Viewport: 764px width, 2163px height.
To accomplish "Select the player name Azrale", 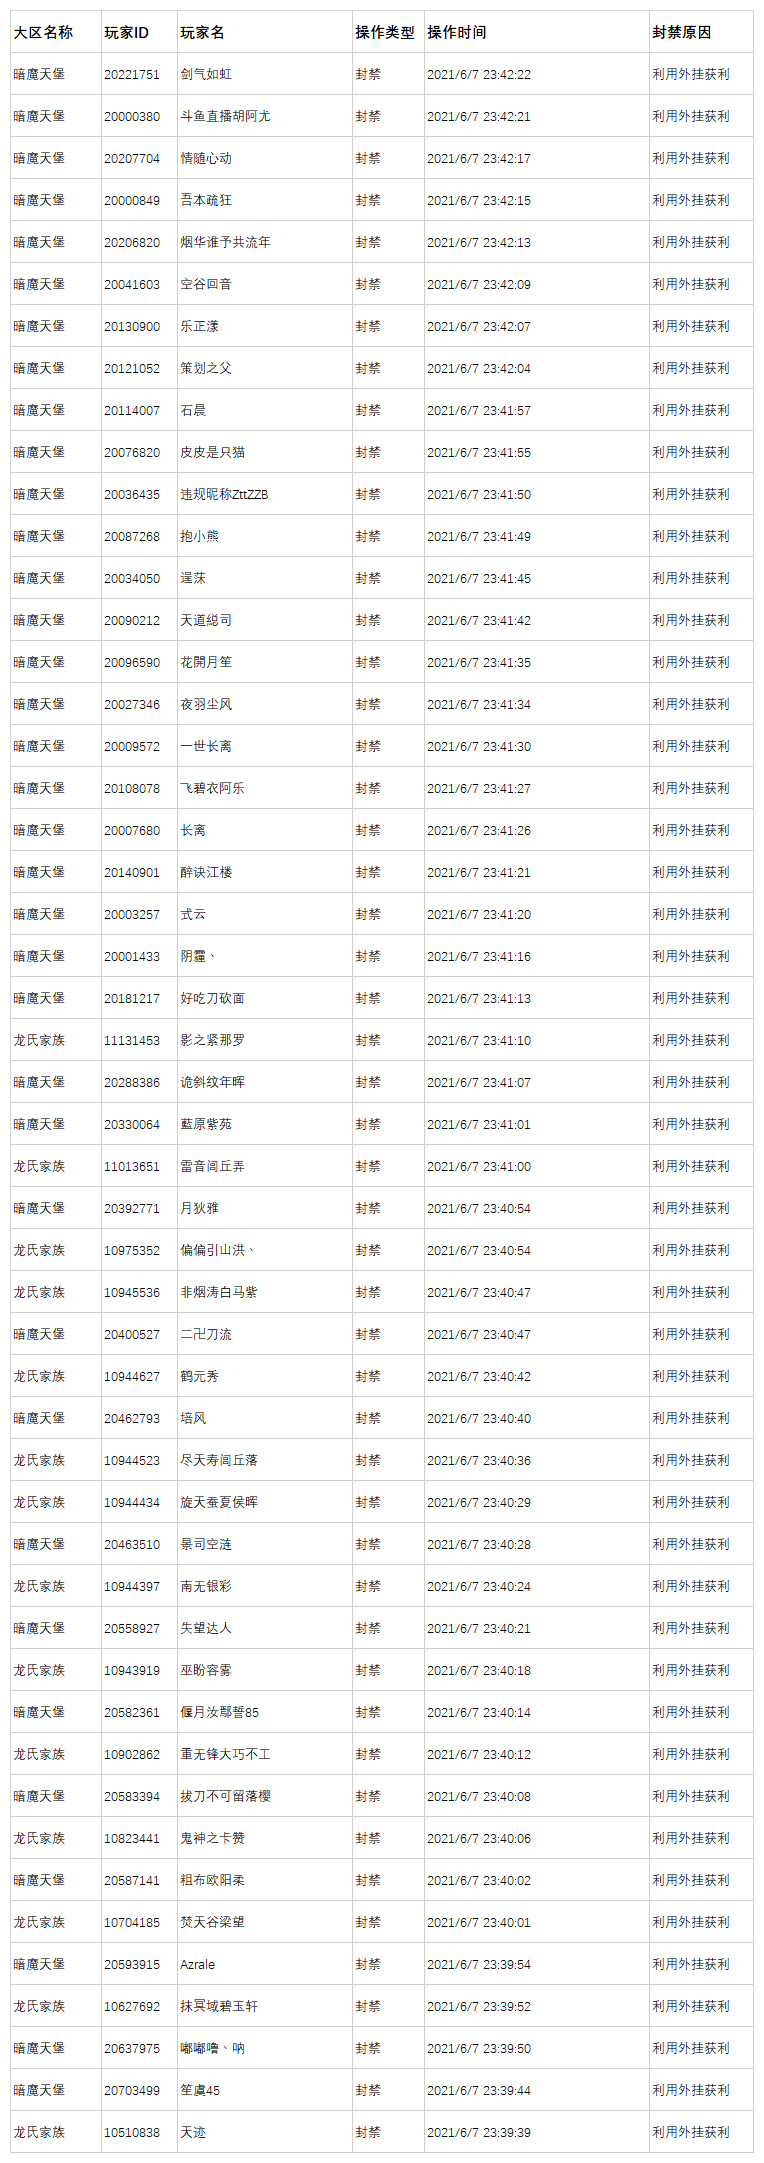I will click(197, 1964).
